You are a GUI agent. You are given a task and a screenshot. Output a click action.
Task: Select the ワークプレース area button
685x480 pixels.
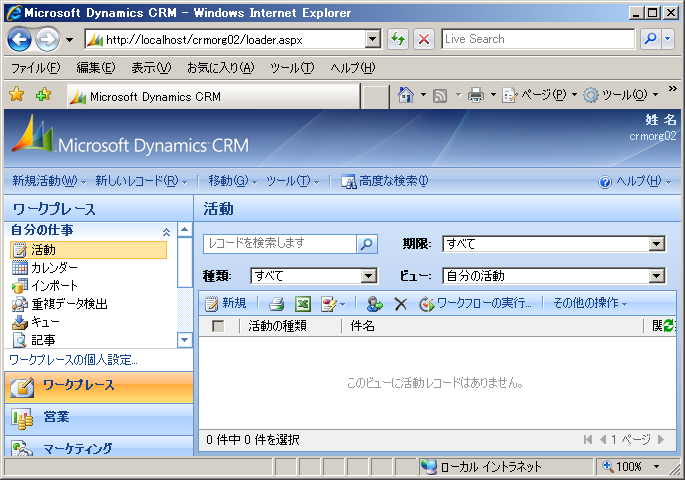[99, 387]
